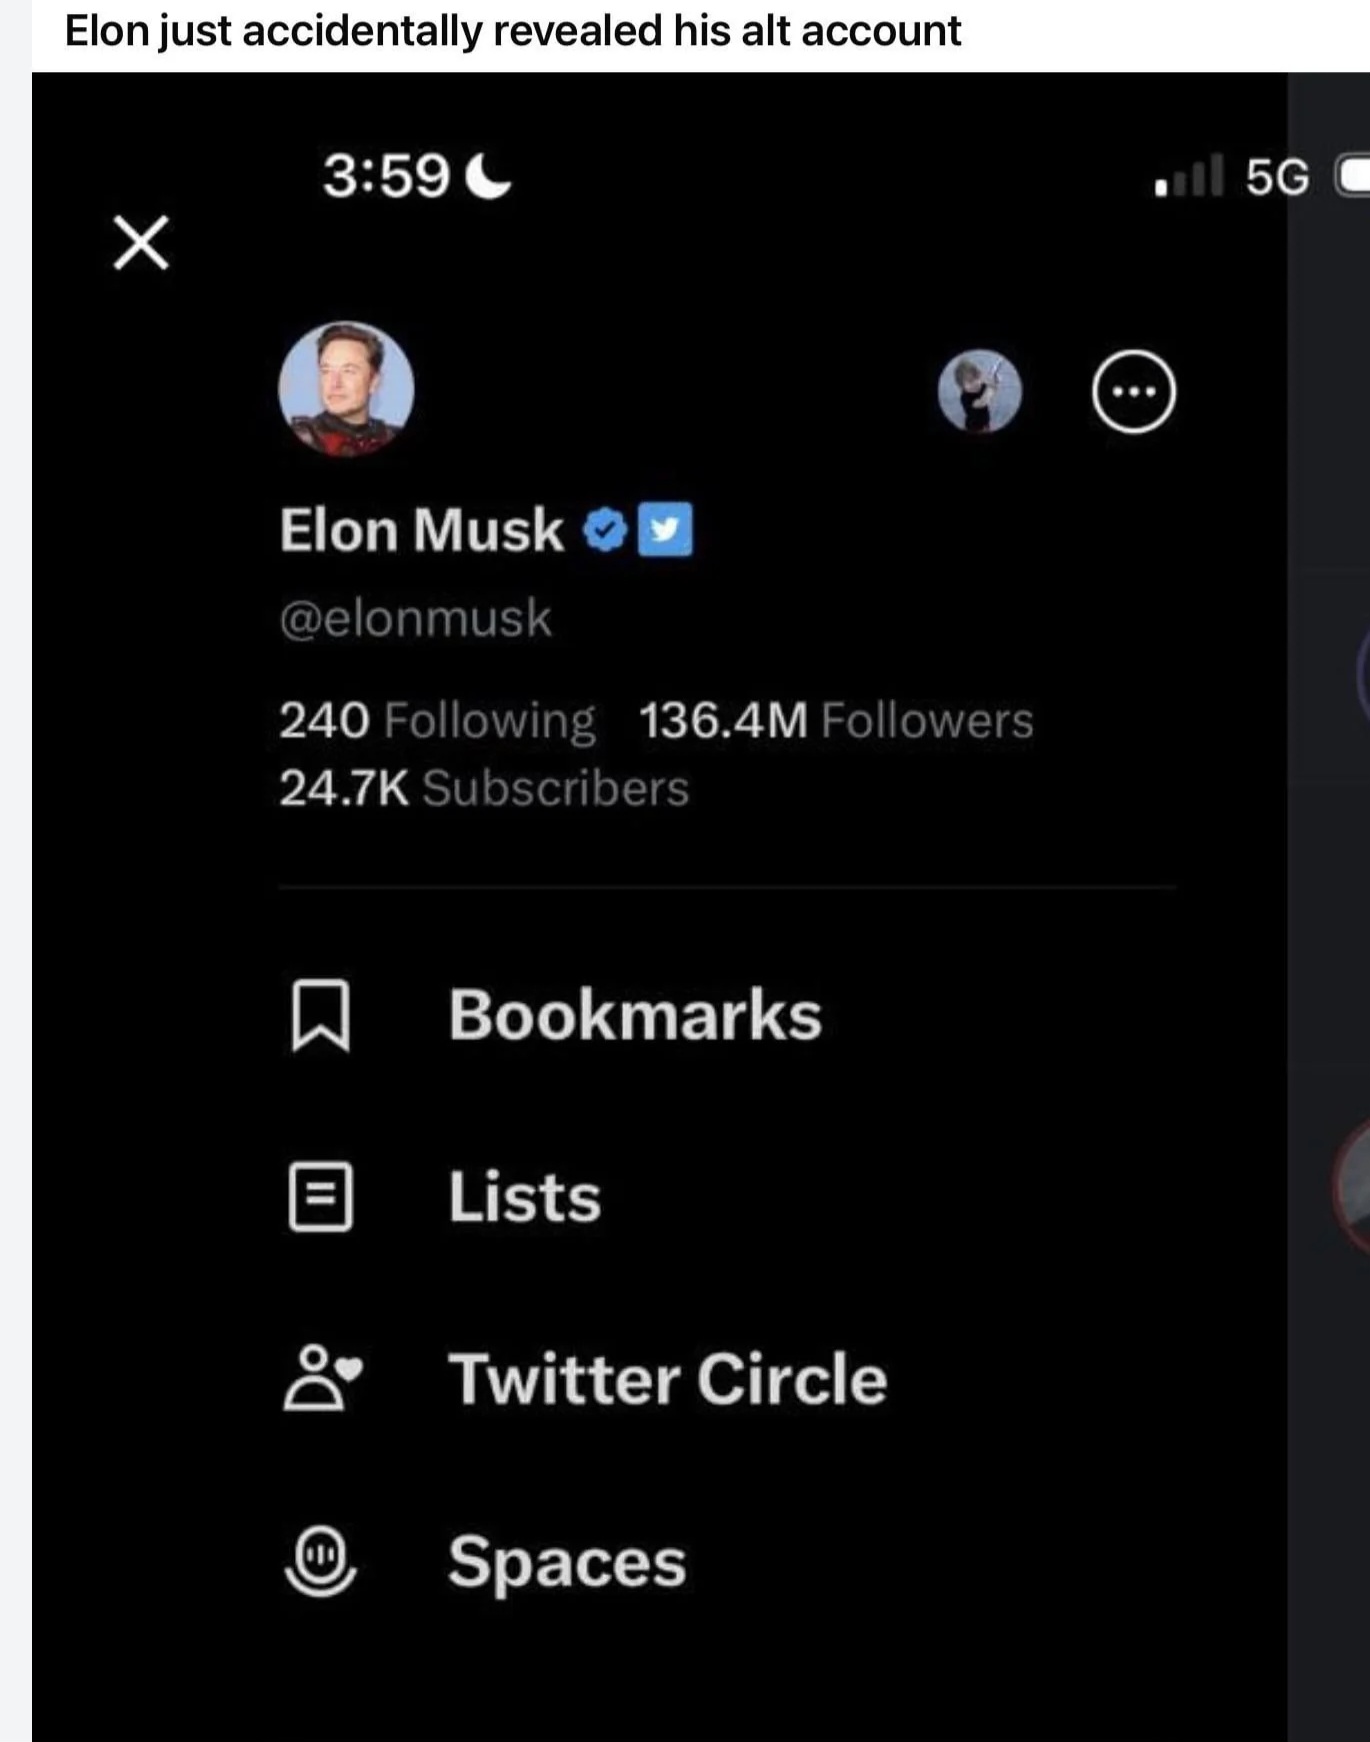
Task: Close the side menu with the X icon
Action: point(141,243)
